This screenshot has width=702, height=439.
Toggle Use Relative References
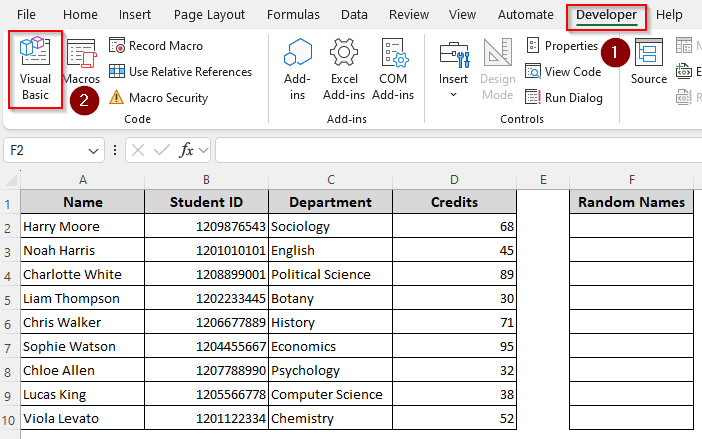click(x=180, y=72)
